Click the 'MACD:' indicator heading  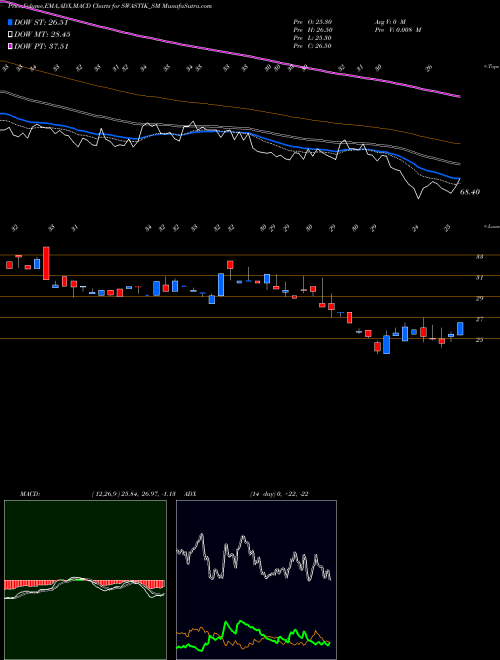pos(29,494)
